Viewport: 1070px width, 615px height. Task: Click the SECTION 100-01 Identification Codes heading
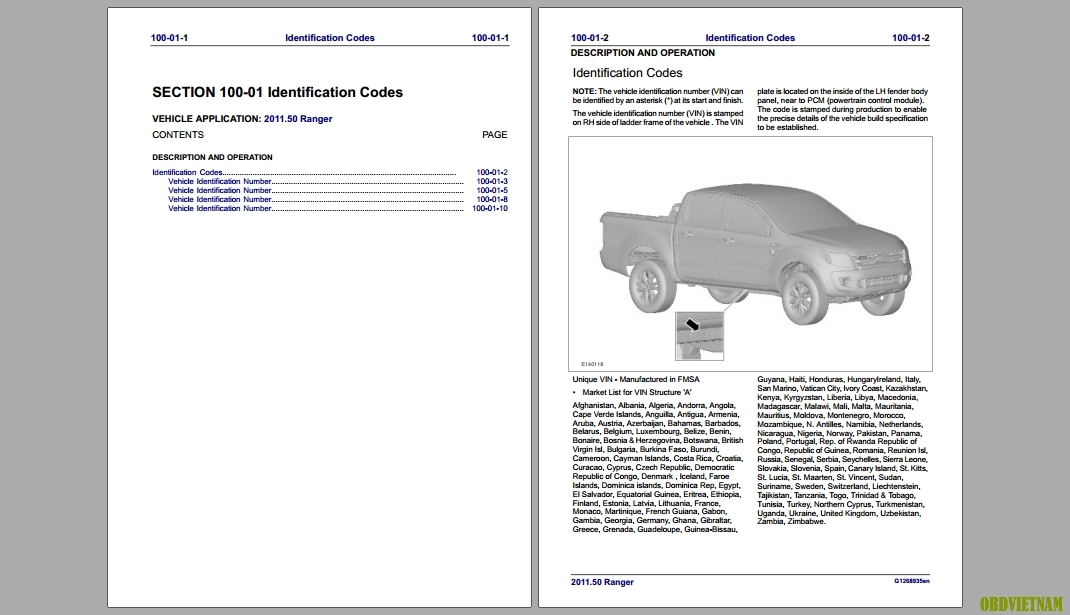pos(277,92)
